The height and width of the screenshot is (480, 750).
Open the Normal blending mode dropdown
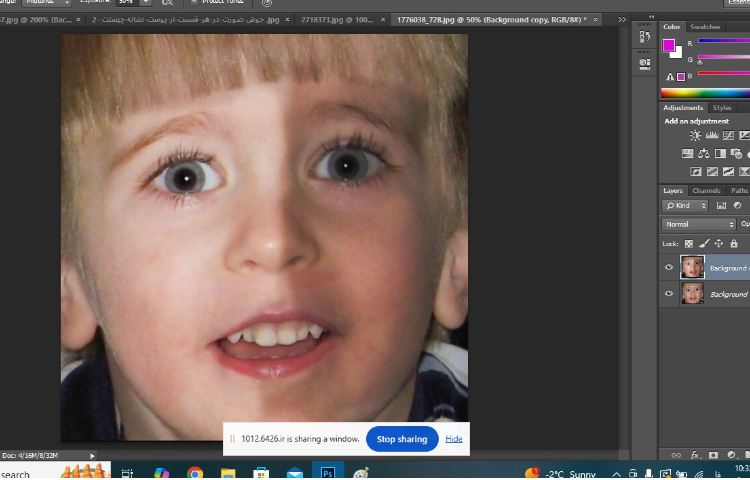point(699,224)
